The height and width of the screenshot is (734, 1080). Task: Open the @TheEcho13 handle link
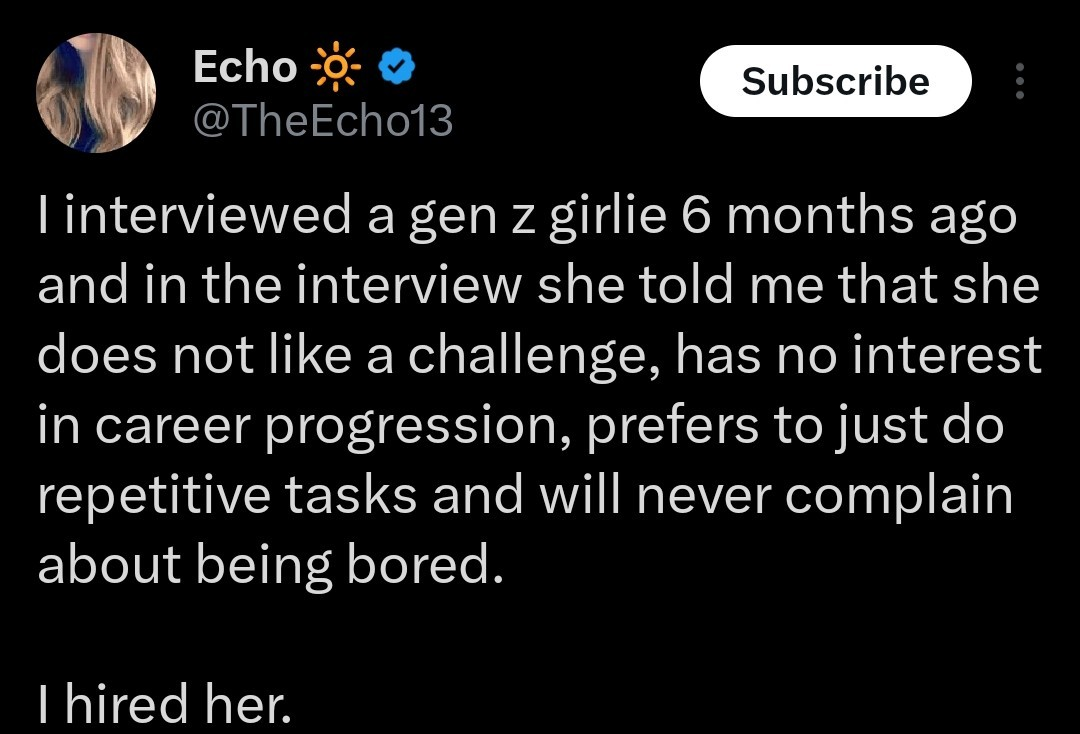click(x=321, y=121)
